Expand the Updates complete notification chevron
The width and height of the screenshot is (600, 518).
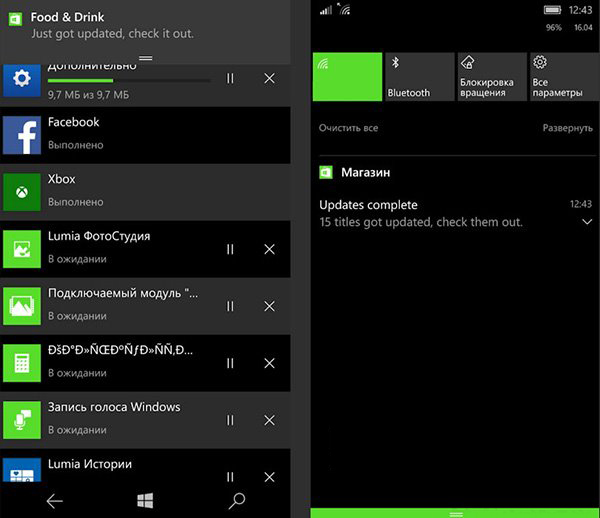coord(587,222)
